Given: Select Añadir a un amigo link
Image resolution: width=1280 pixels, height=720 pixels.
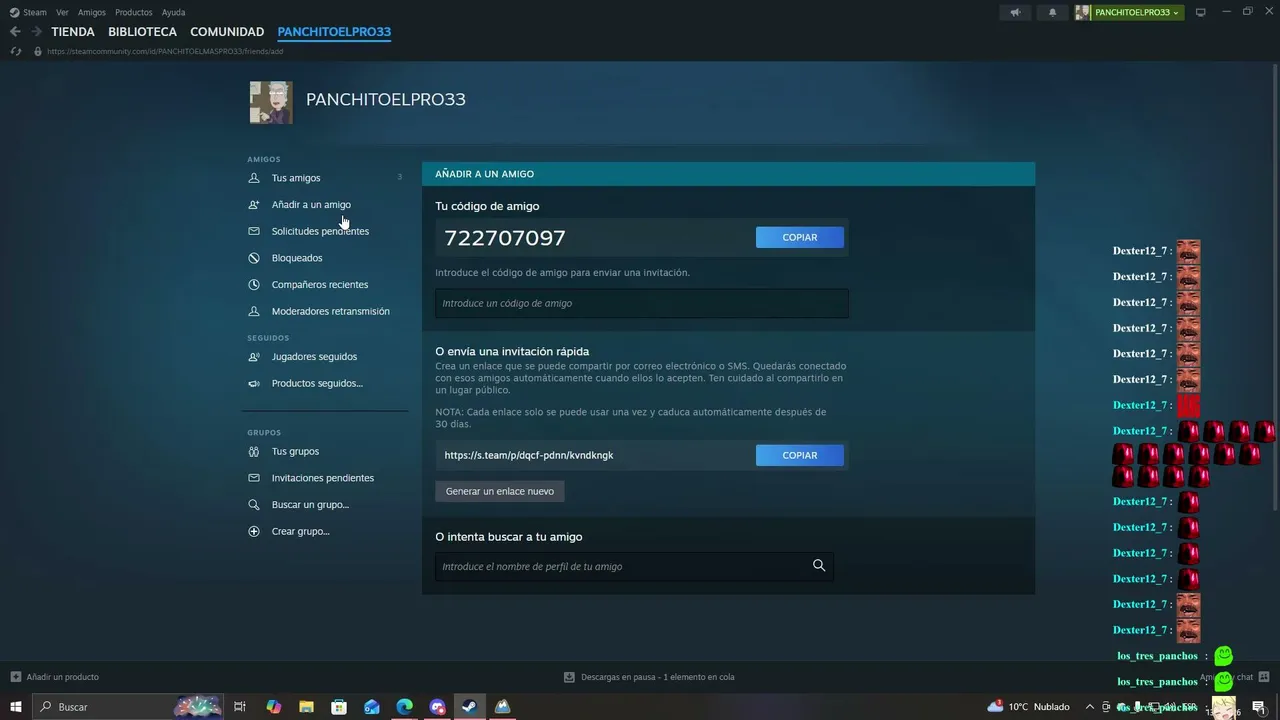Looking at the screenshot, I should click(311, 205).
